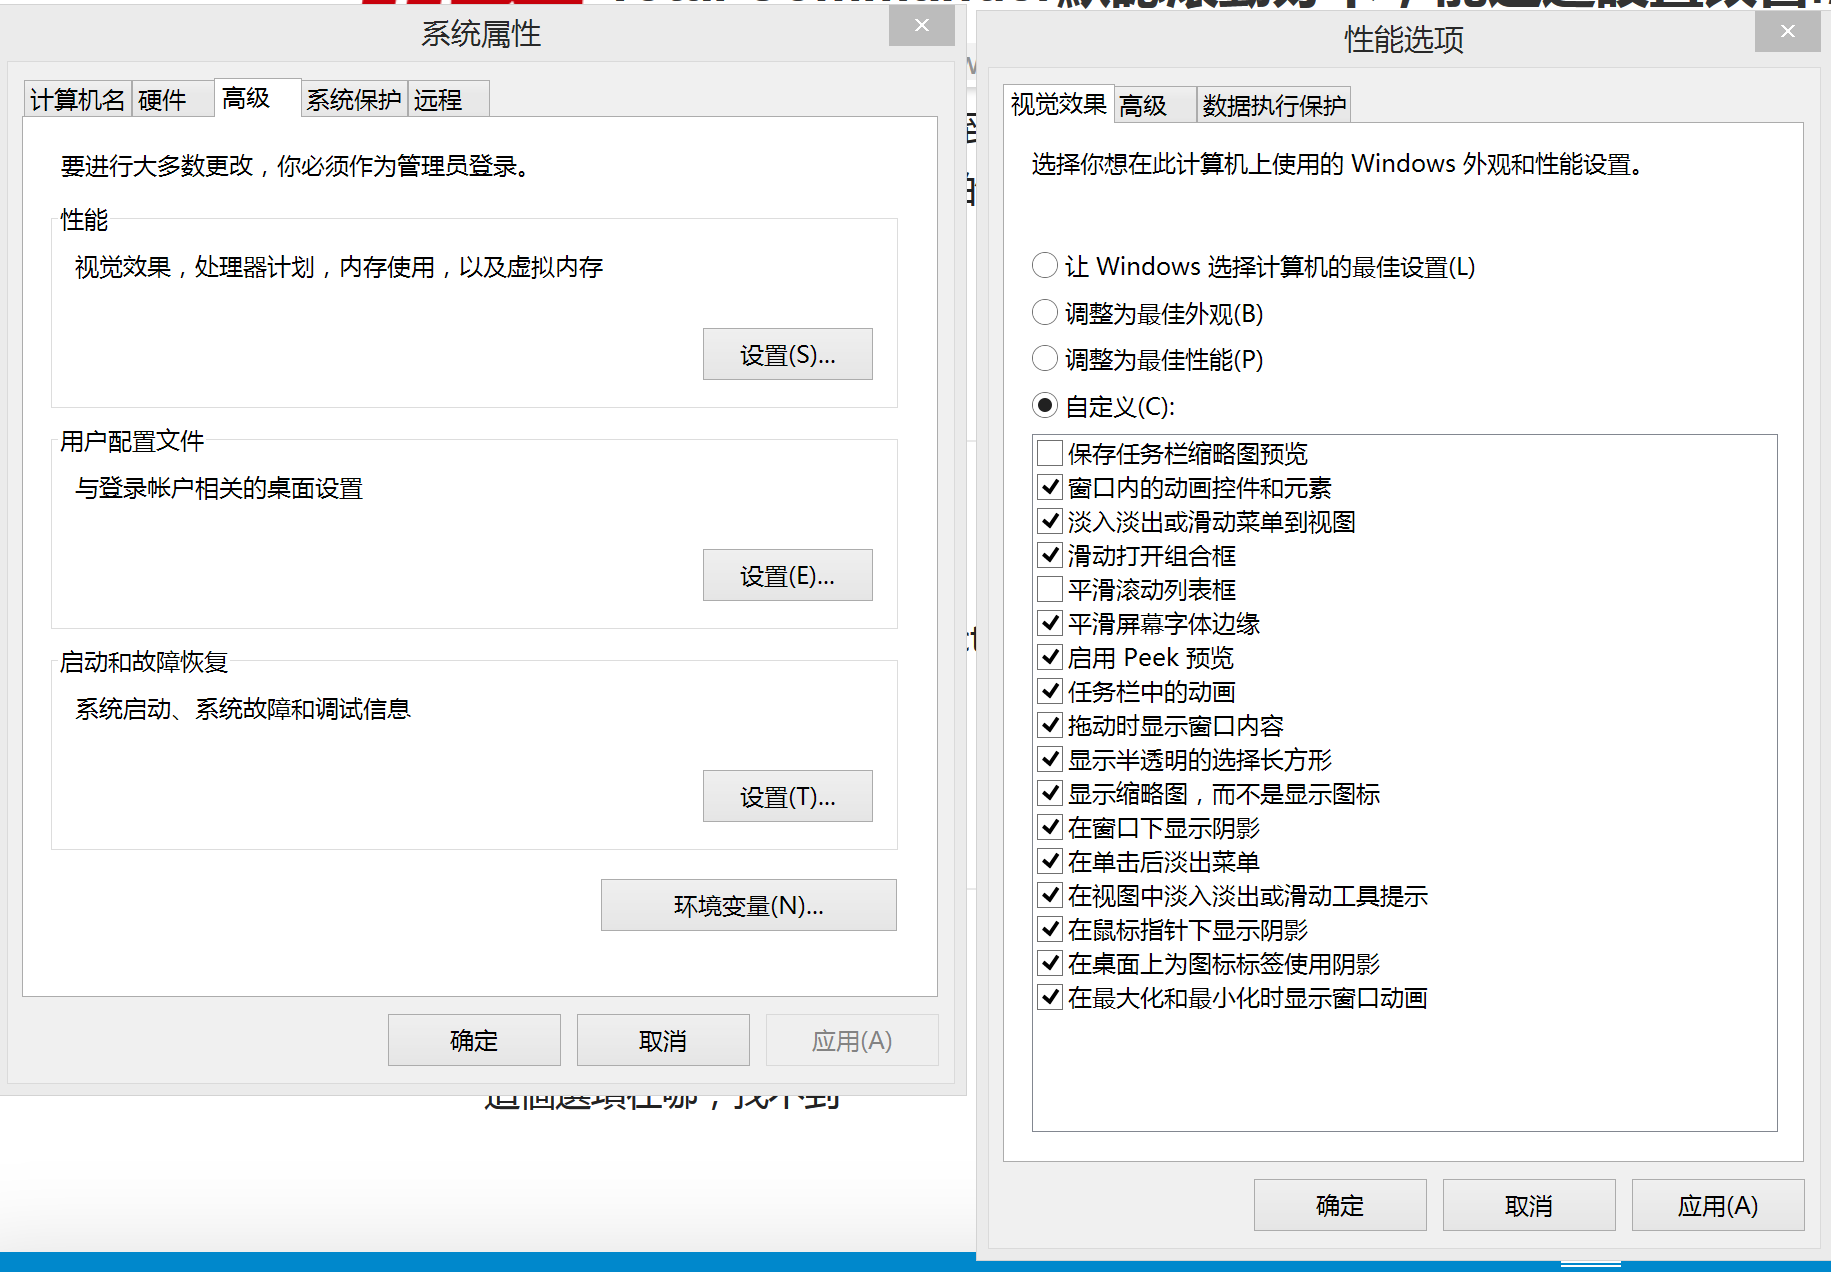
Task: Switch to 数据执行保护 tab
Action: click(1274, 106)
